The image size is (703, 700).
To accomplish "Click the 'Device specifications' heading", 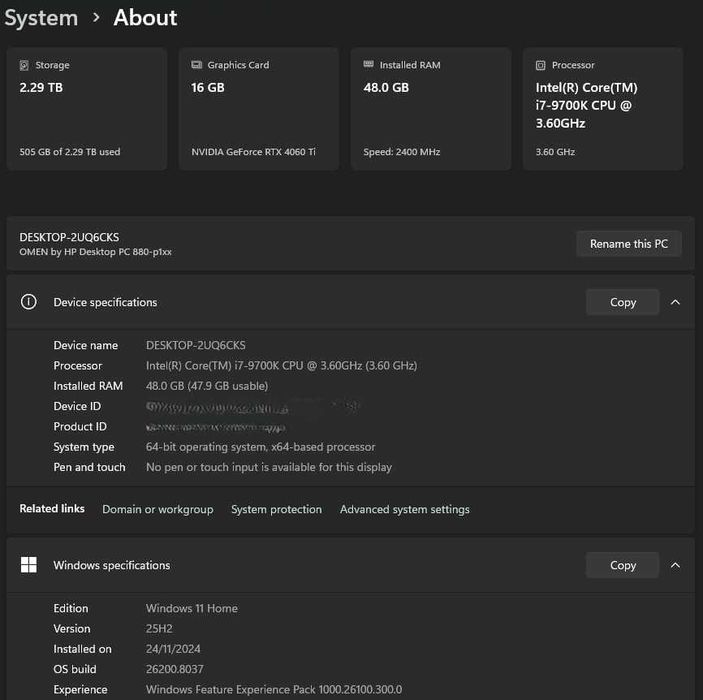I will [x=105, y=302].
